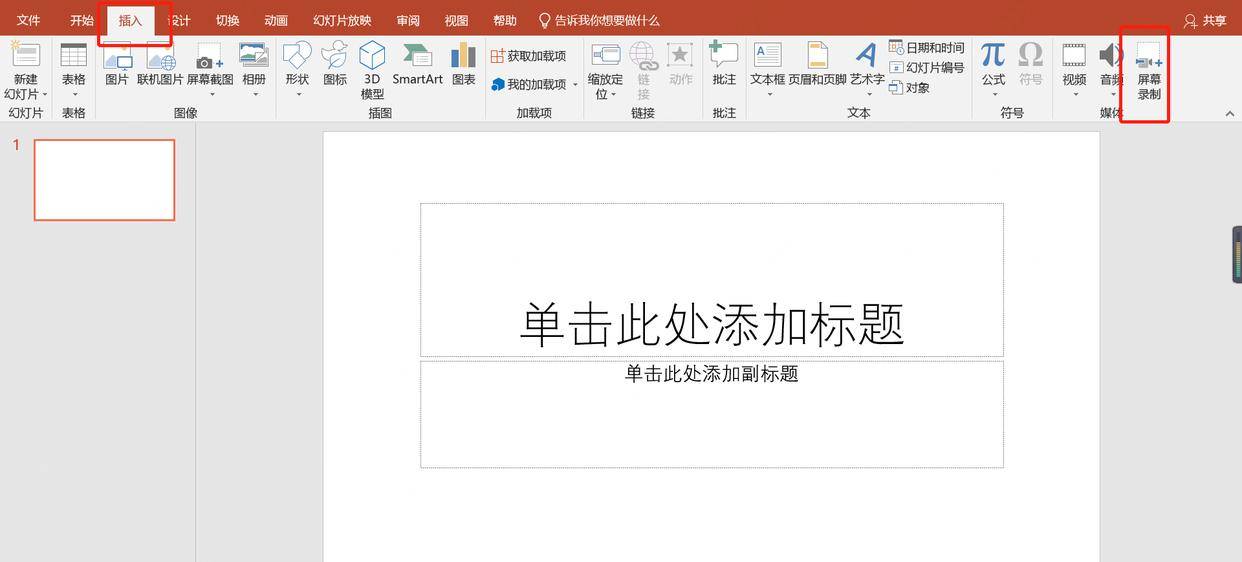
Task: Switch to the 设计 design tab
Action: [179, 20]
